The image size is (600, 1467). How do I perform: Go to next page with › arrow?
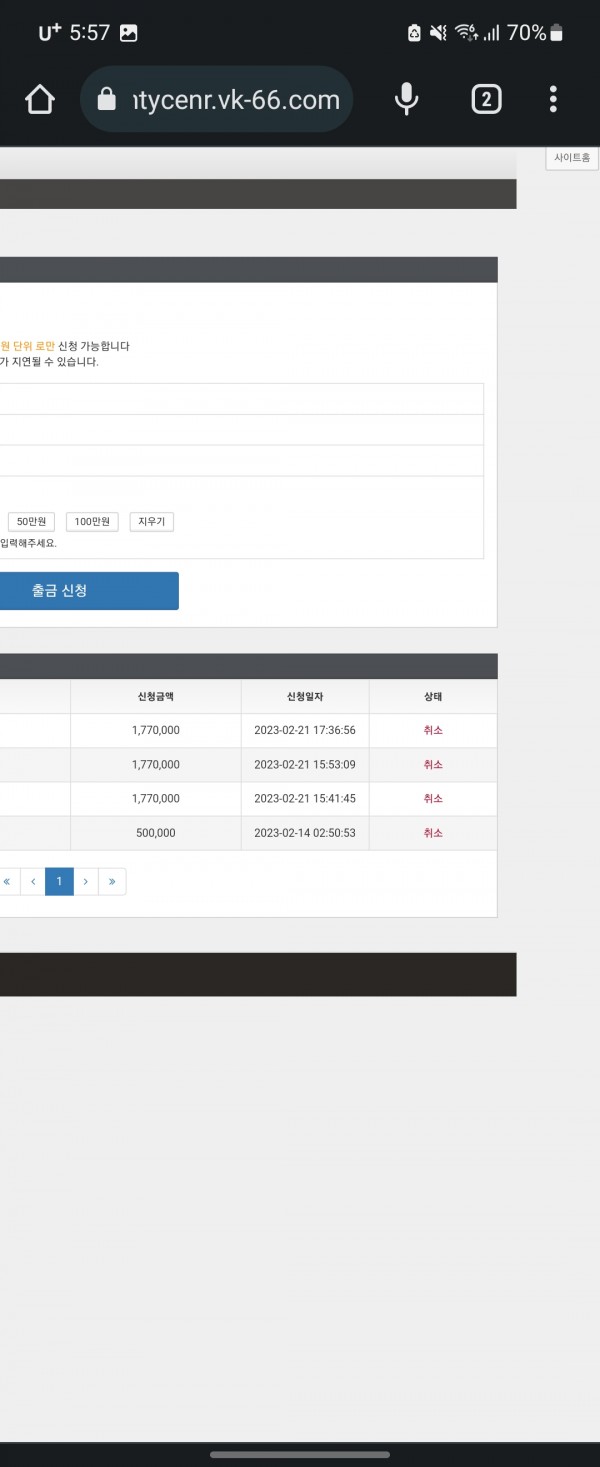click(x=86, y=881)
